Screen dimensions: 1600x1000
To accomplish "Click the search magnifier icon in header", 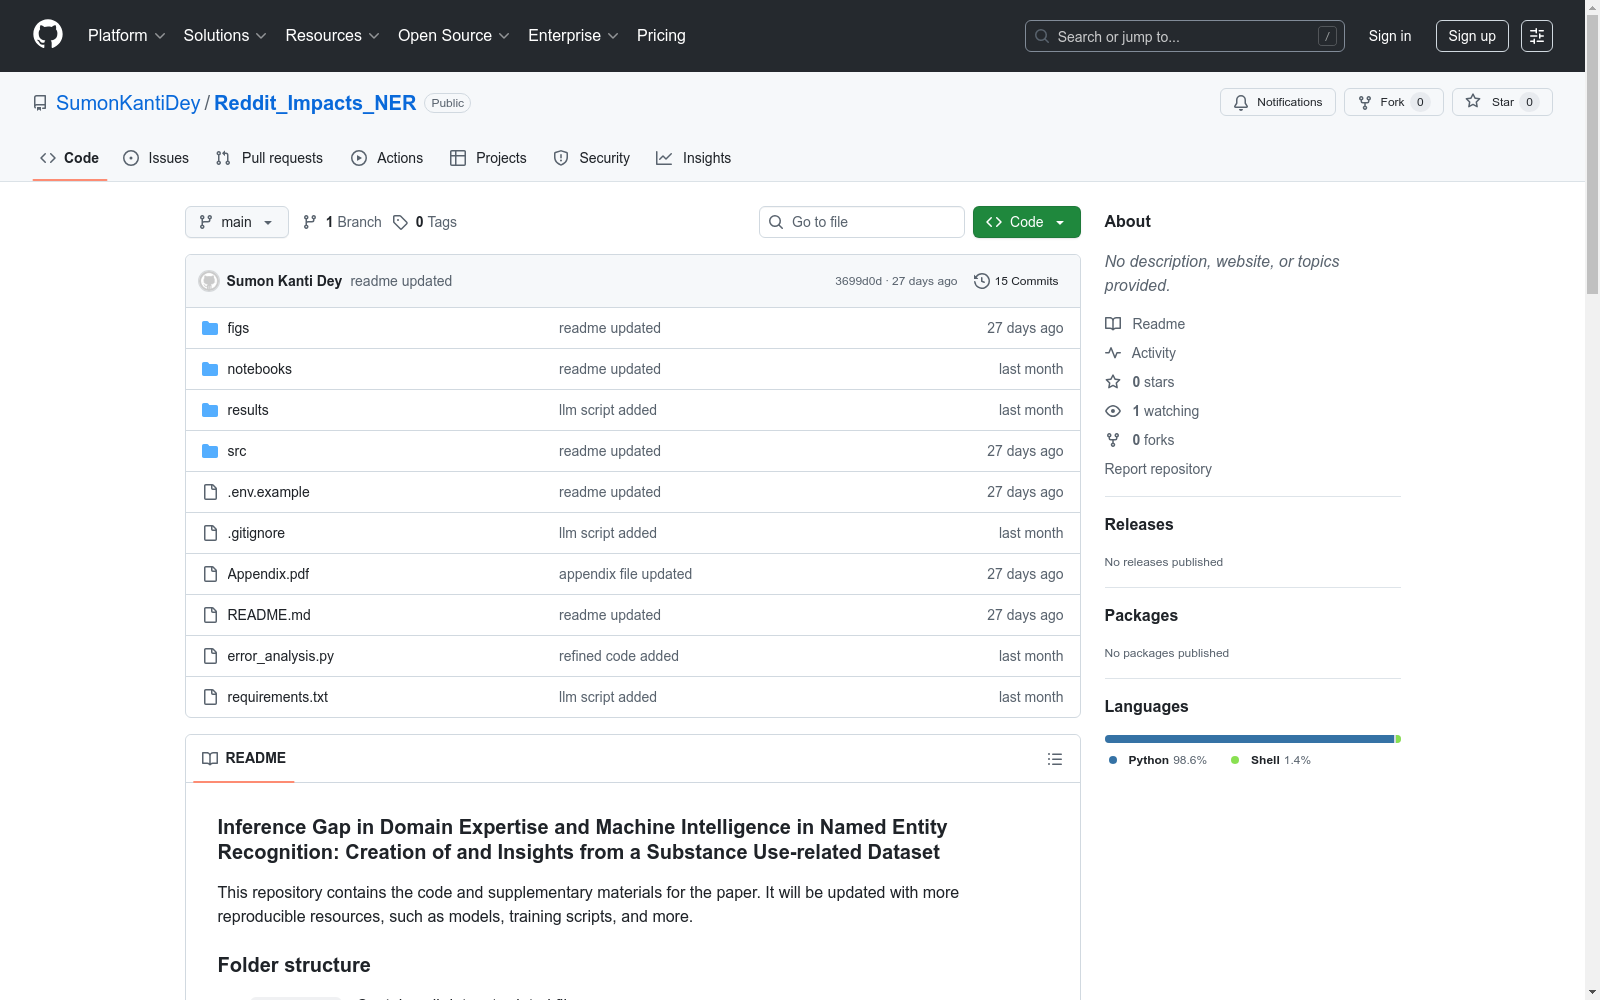I will pyautogui.click(x=1042, y=36).
